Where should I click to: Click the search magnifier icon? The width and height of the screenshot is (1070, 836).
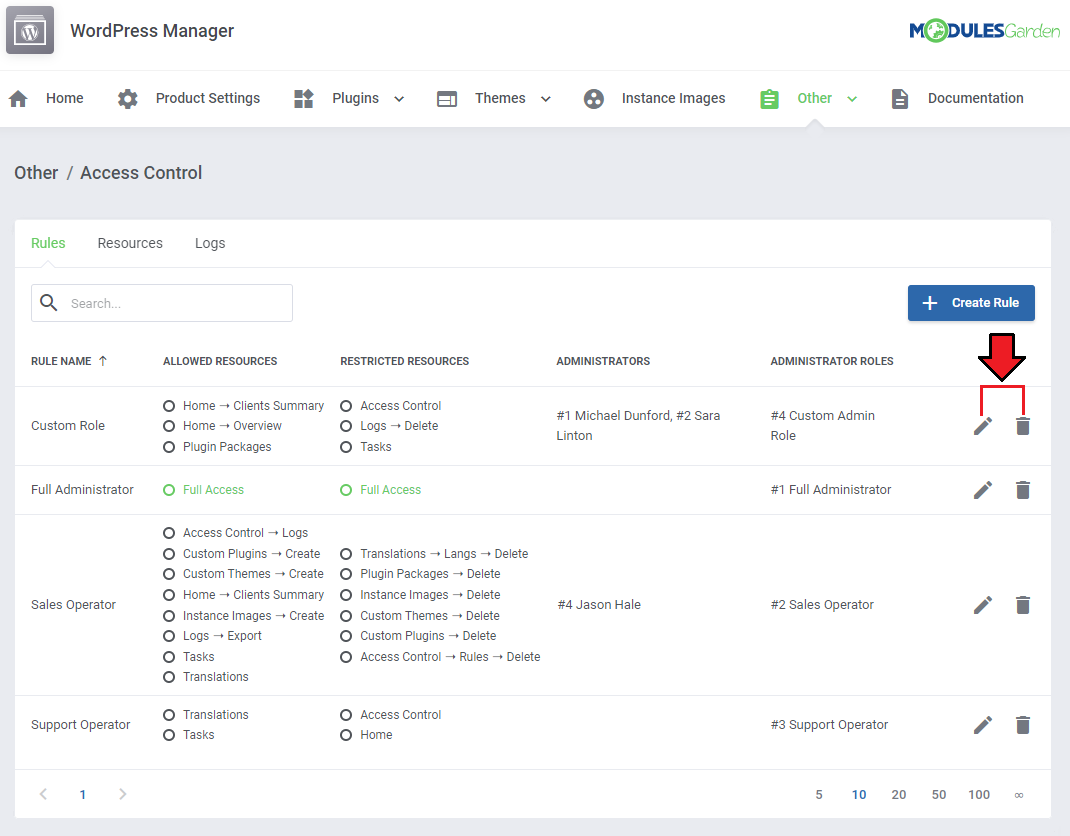pos(48,302)
